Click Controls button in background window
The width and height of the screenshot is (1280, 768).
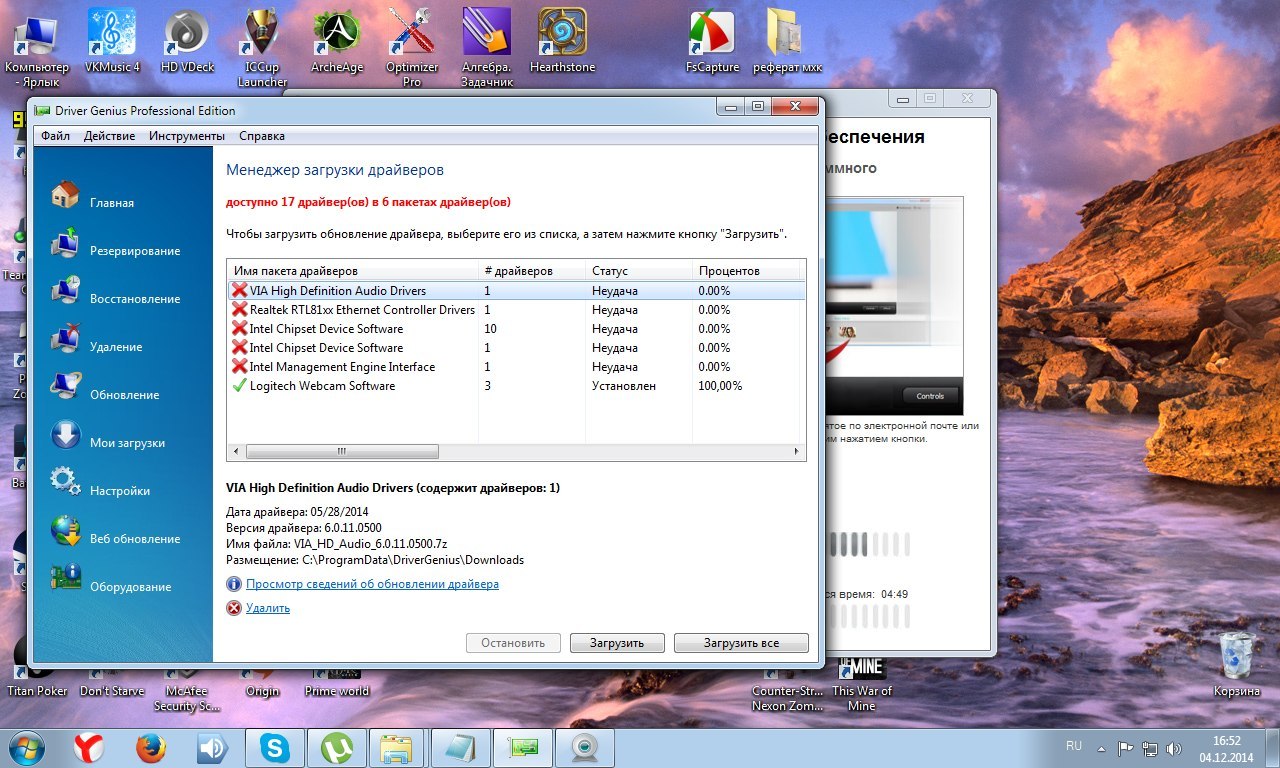[x=930, y=396]
